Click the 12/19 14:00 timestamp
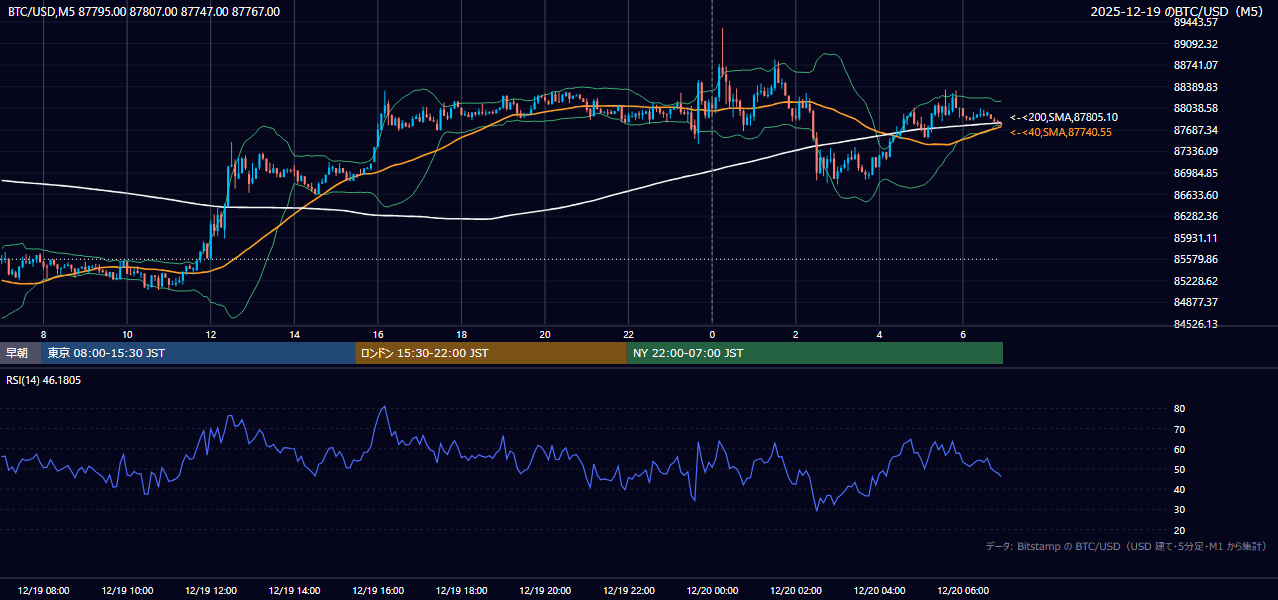The width and height of the screenshot is (1278, 600). (294, 591)
